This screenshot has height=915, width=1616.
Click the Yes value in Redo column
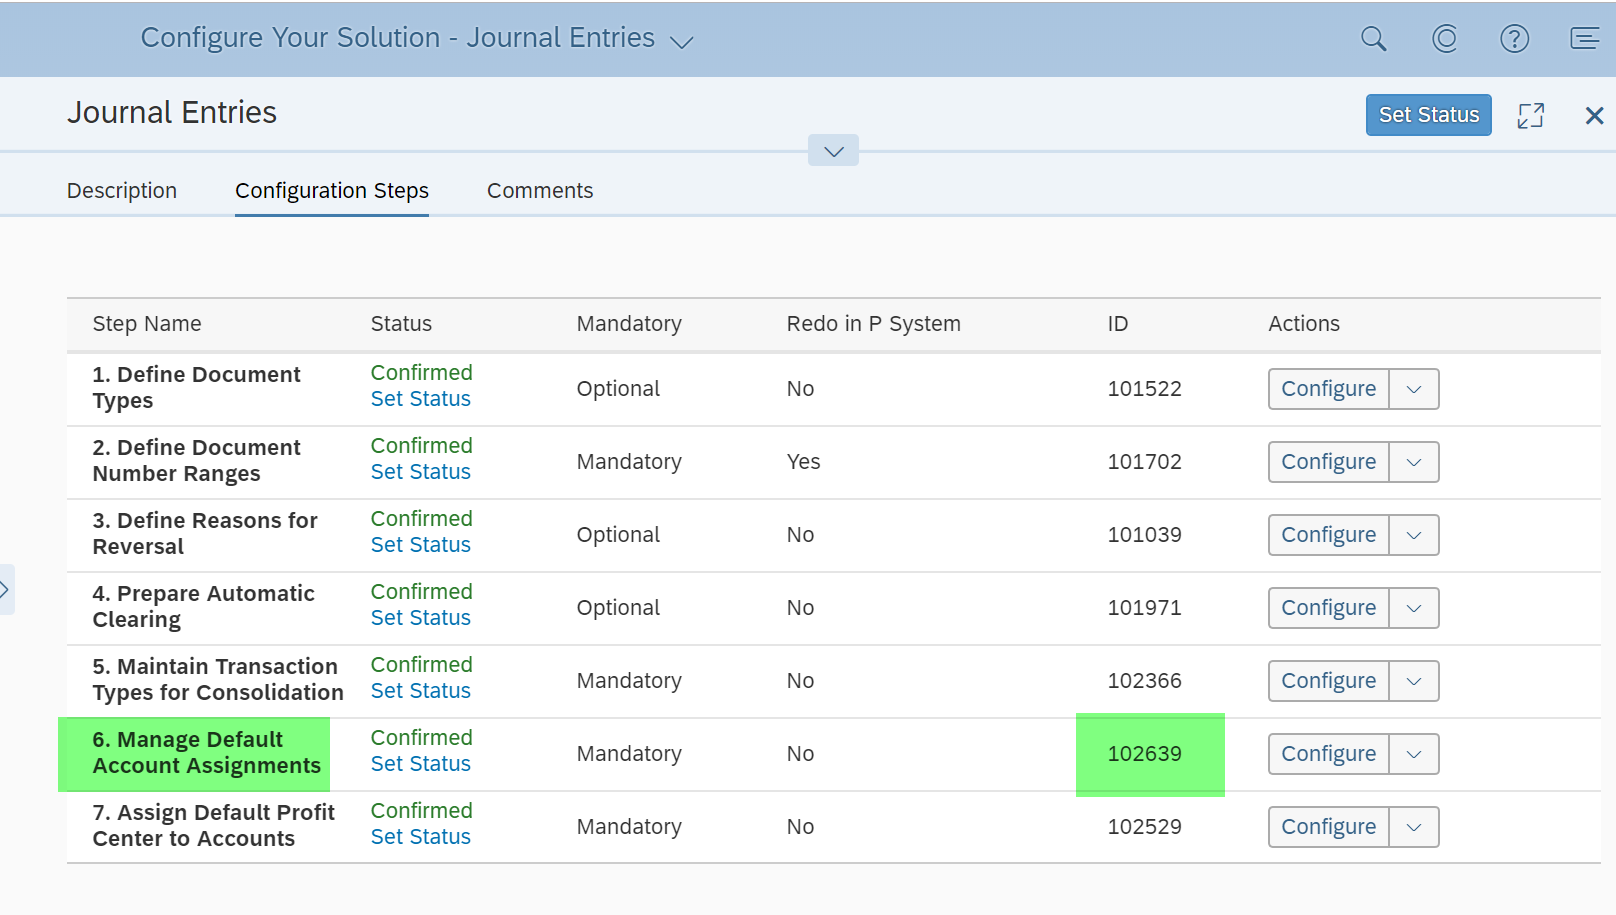(803, 462)
